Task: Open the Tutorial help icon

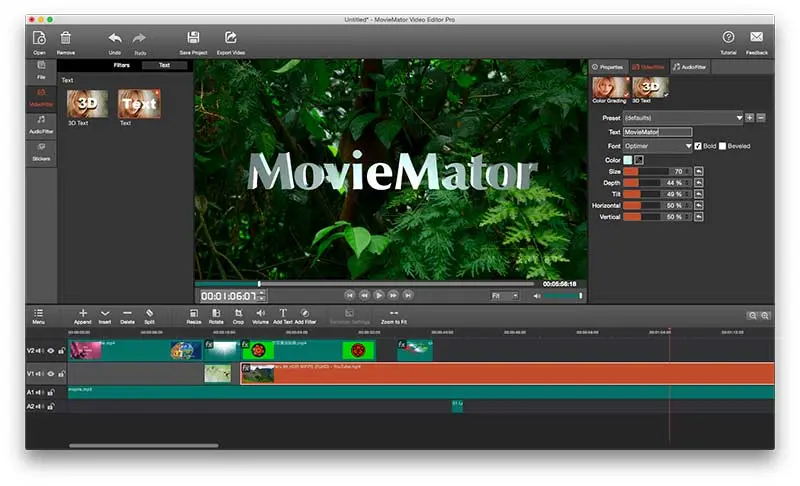Action: pos(729,37)
